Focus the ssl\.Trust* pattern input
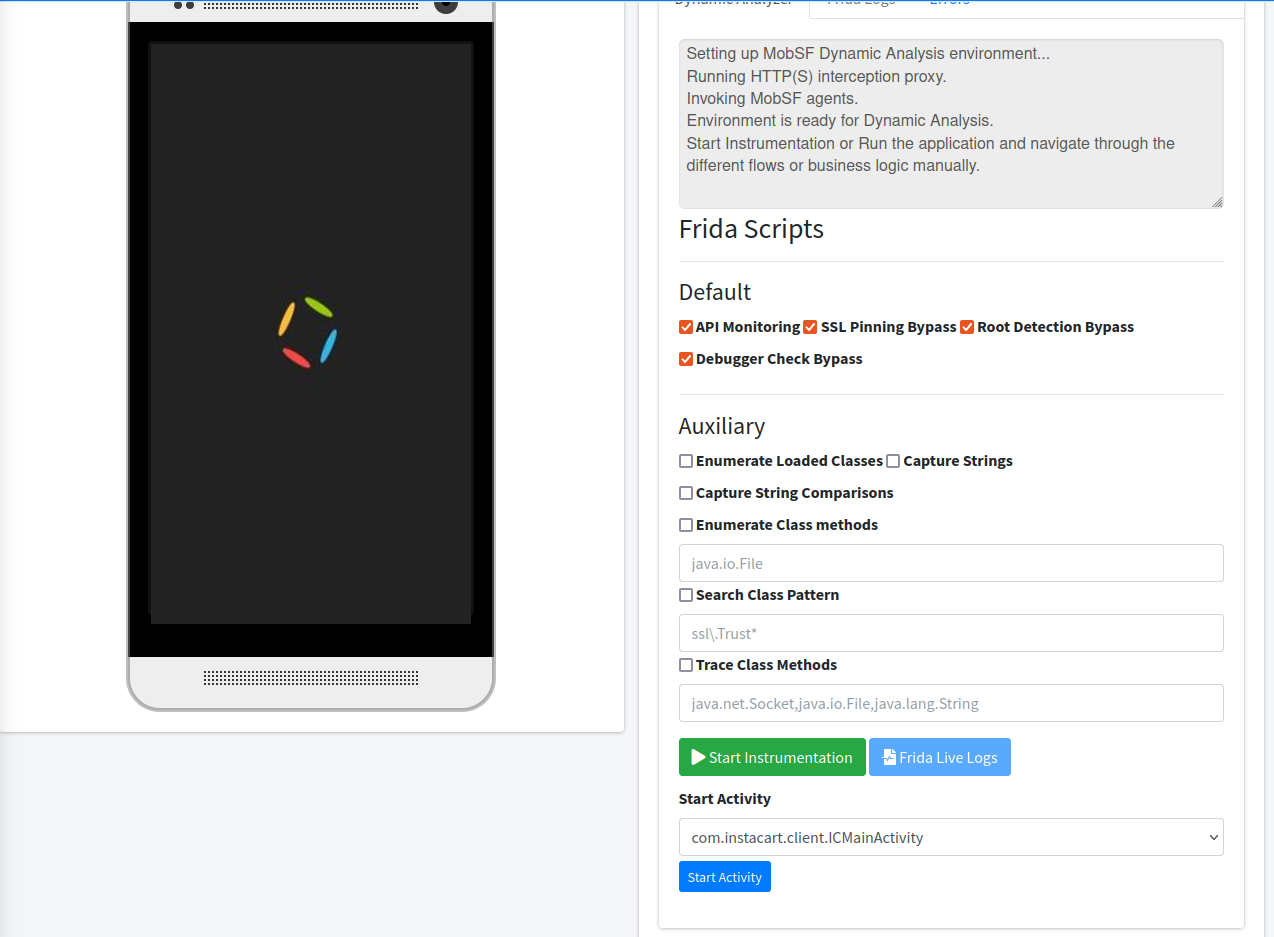1274x937 pixels. (951, 633)
